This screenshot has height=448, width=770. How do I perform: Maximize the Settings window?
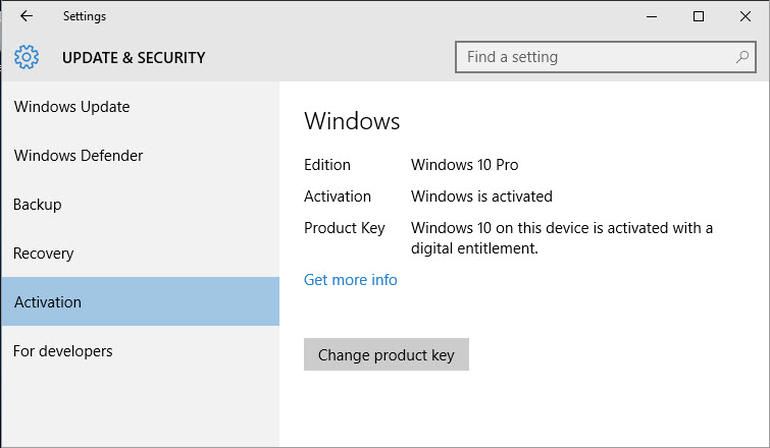point(698,16)
